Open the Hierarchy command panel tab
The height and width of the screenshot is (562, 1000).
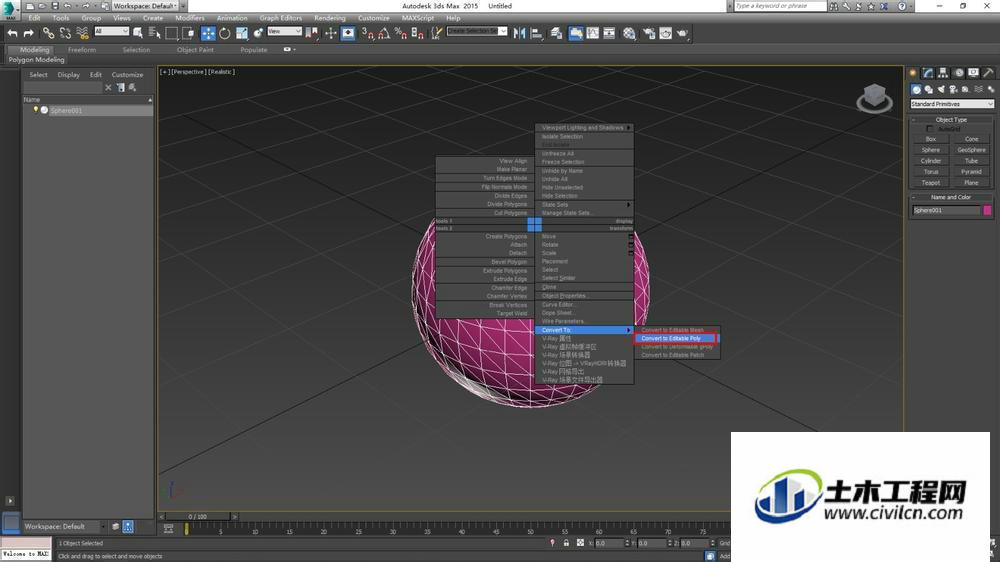pyautogui.click(x=943, y=73)
